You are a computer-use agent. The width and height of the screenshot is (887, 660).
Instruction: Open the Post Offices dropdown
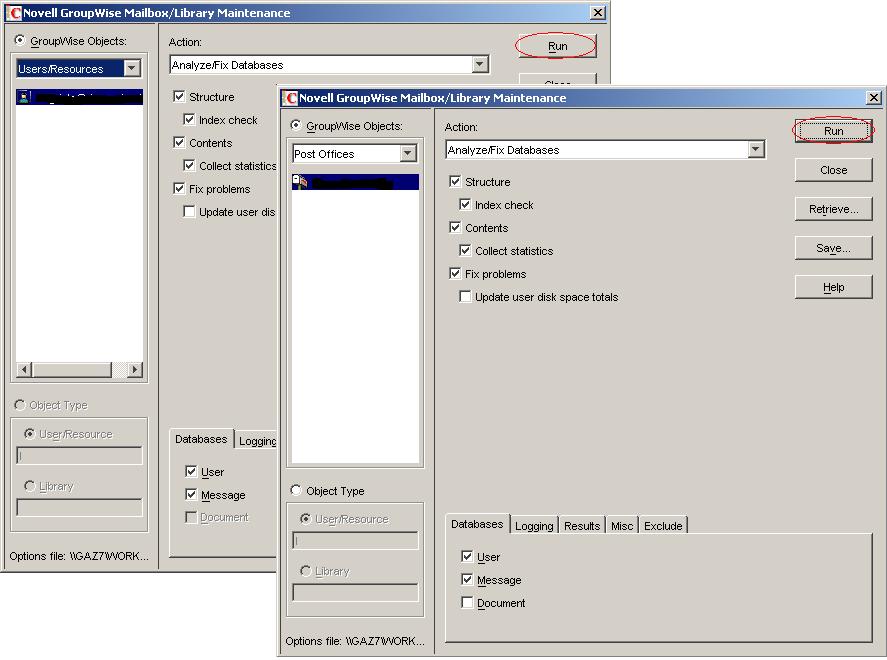(408, 153)
